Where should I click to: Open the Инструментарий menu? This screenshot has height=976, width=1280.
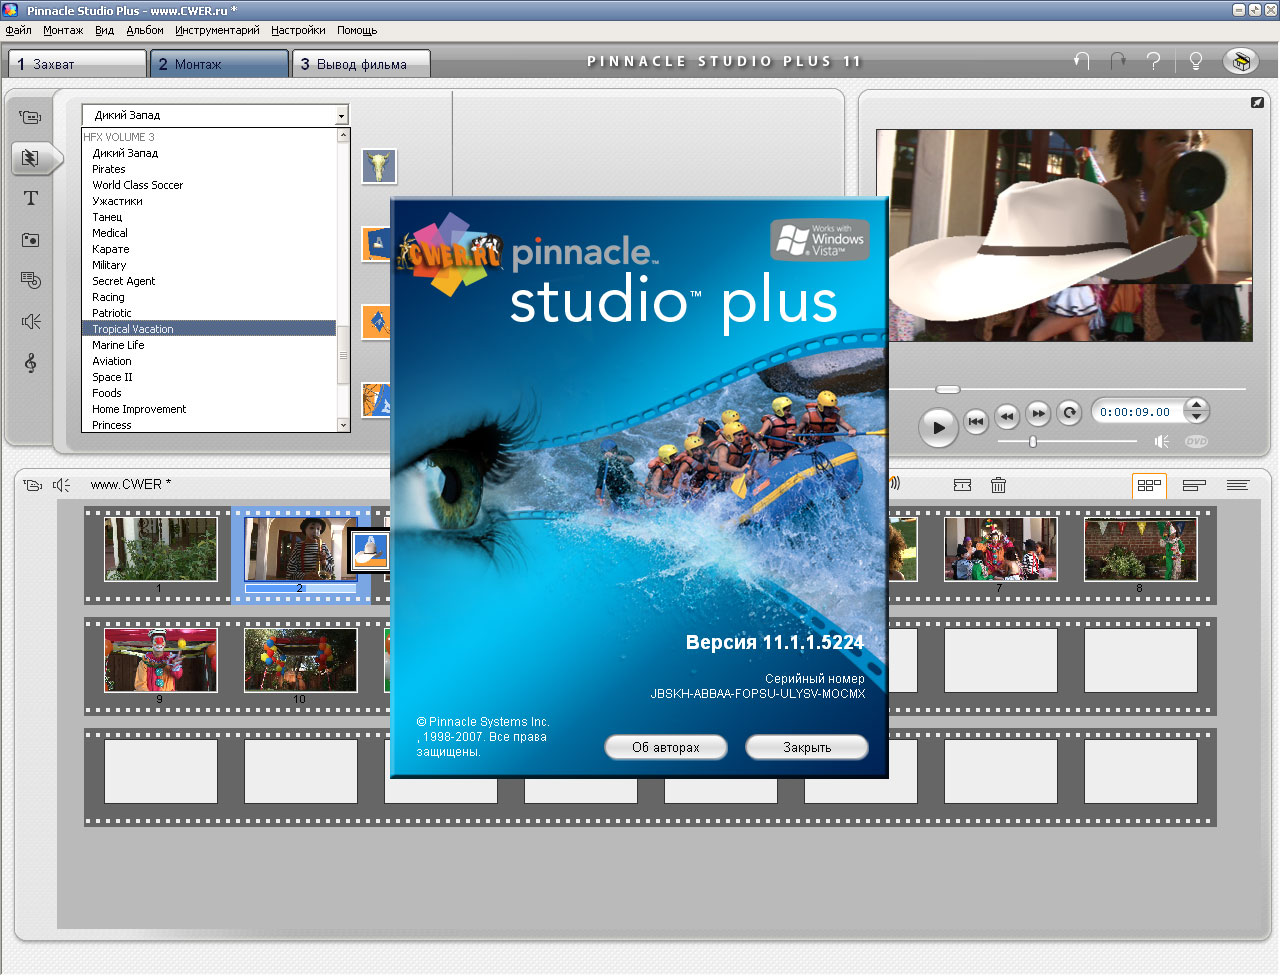click(217, 30)
